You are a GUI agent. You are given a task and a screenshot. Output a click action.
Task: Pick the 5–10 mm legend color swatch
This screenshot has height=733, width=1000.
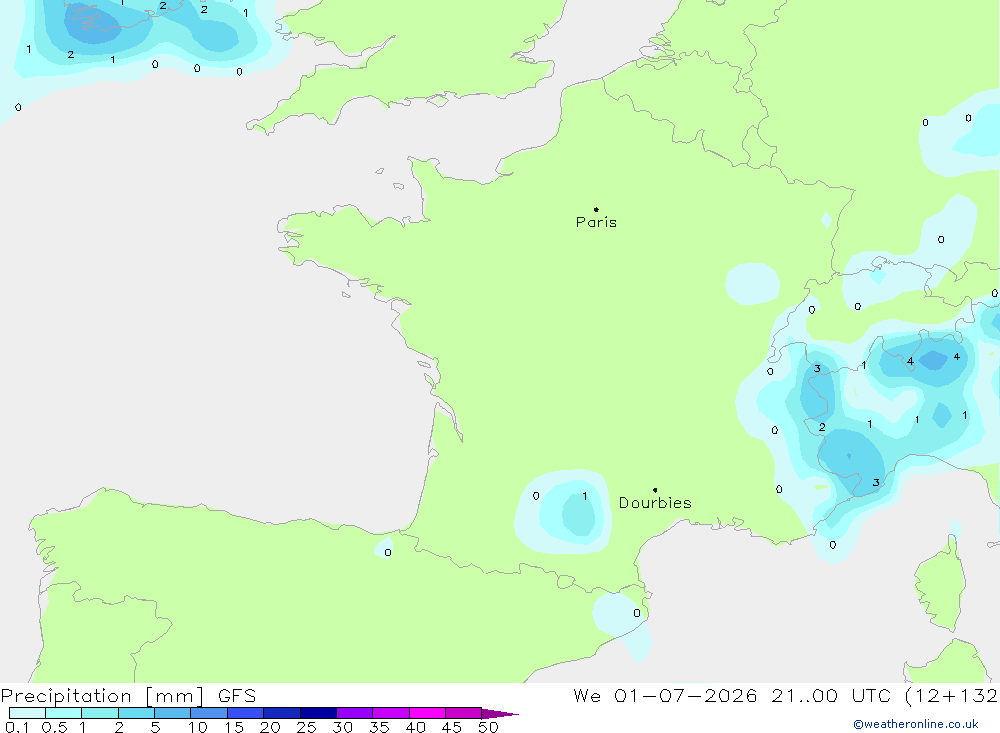click(x=172, y=713)
